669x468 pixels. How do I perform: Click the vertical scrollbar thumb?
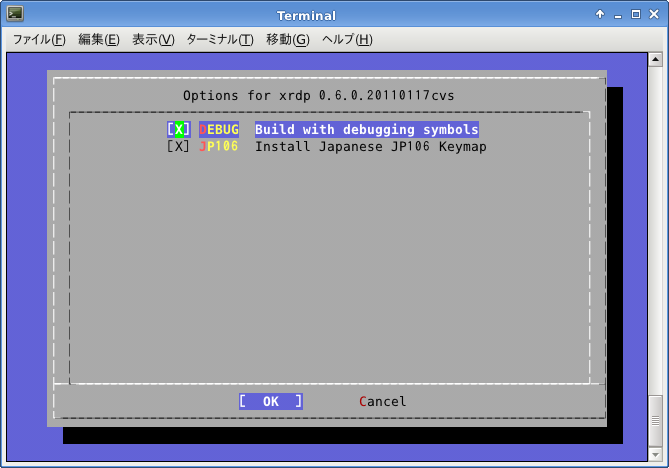coord(655,421)
